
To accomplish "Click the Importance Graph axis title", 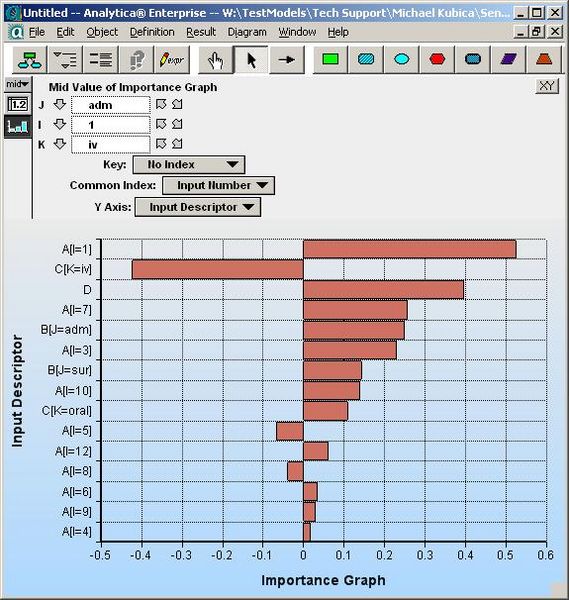I will 323,580.
